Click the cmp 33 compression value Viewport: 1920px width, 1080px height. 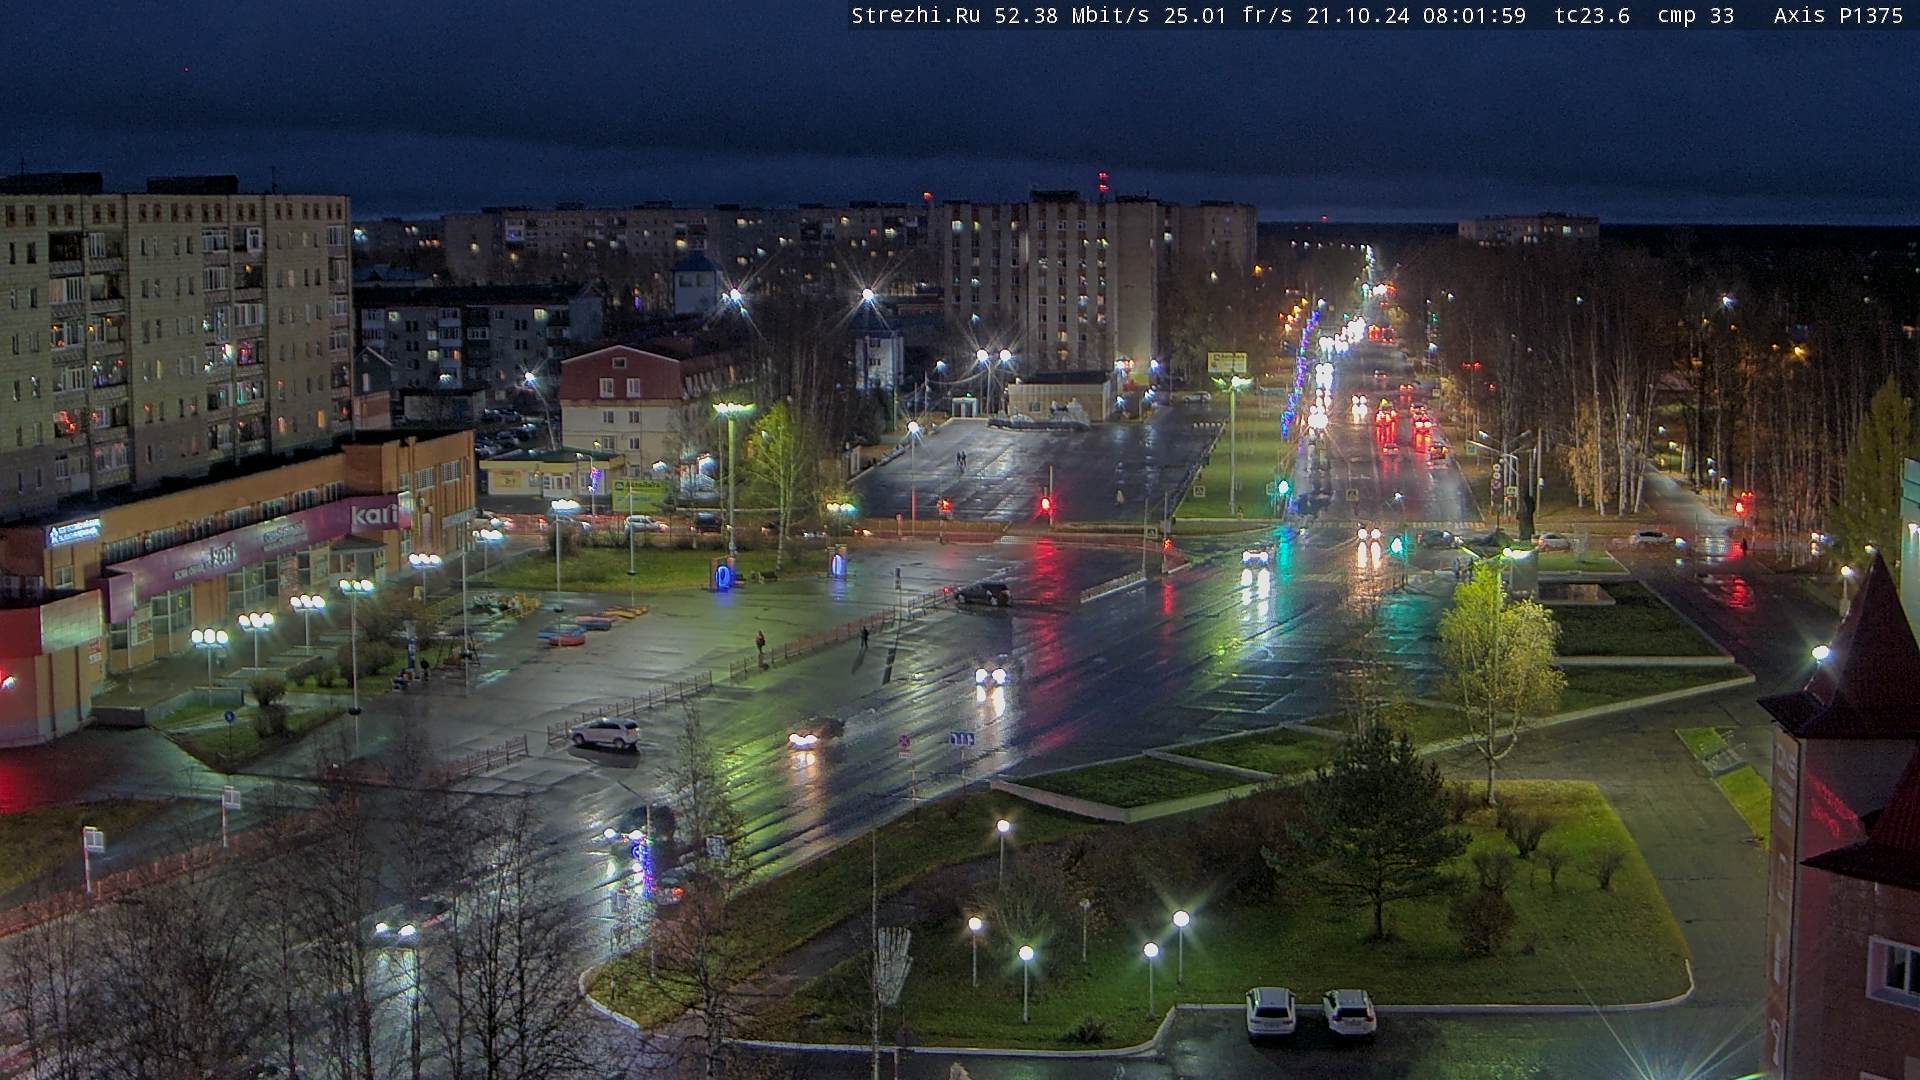click(1695, 16)
